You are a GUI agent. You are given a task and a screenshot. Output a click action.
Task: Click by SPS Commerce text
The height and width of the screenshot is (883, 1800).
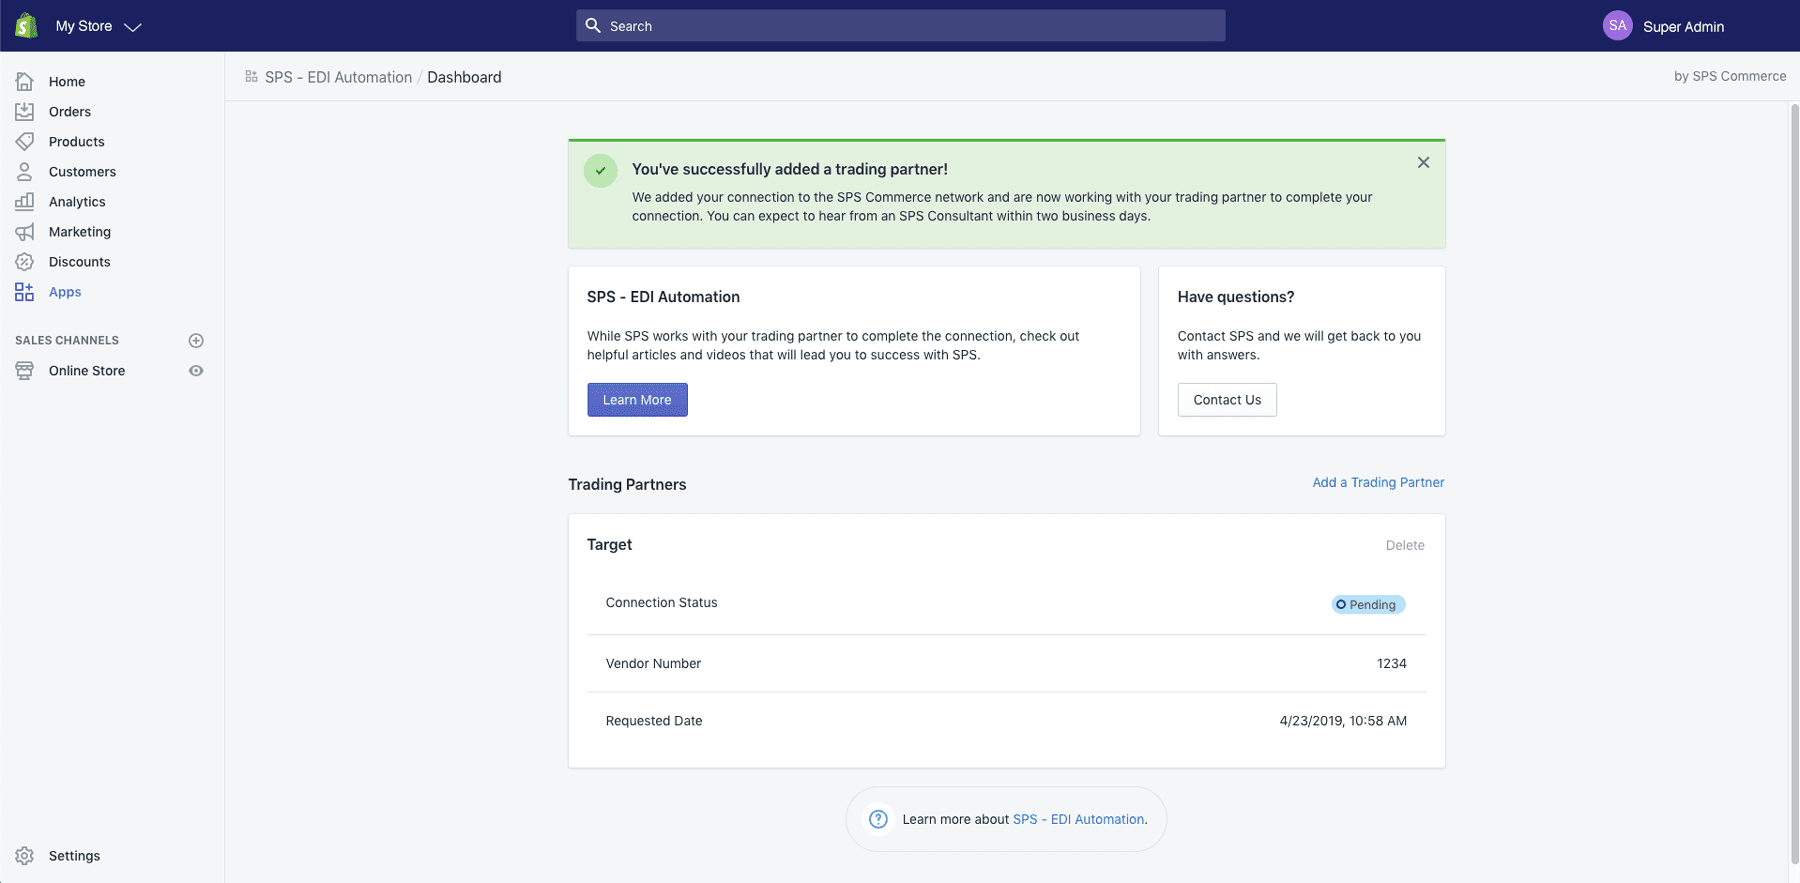click(1730, 76)
